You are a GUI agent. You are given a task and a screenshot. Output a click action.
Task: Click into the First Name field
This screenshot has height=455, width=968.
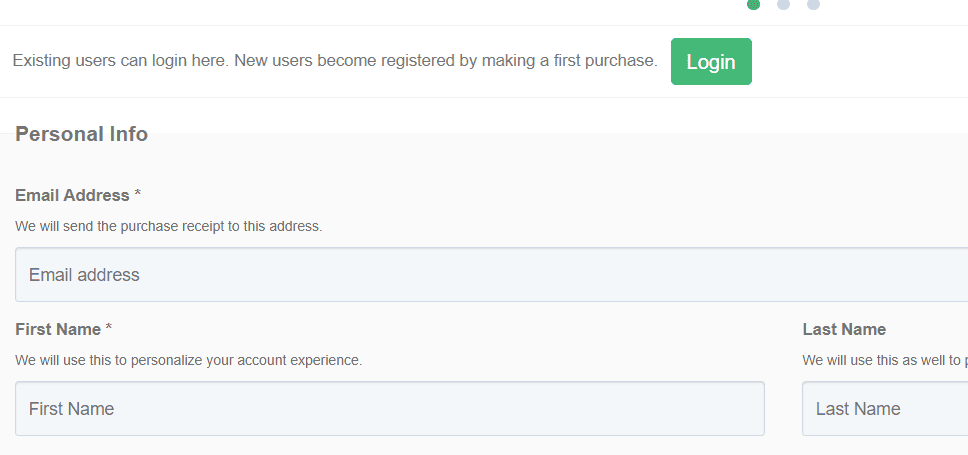tap(390, 409)
